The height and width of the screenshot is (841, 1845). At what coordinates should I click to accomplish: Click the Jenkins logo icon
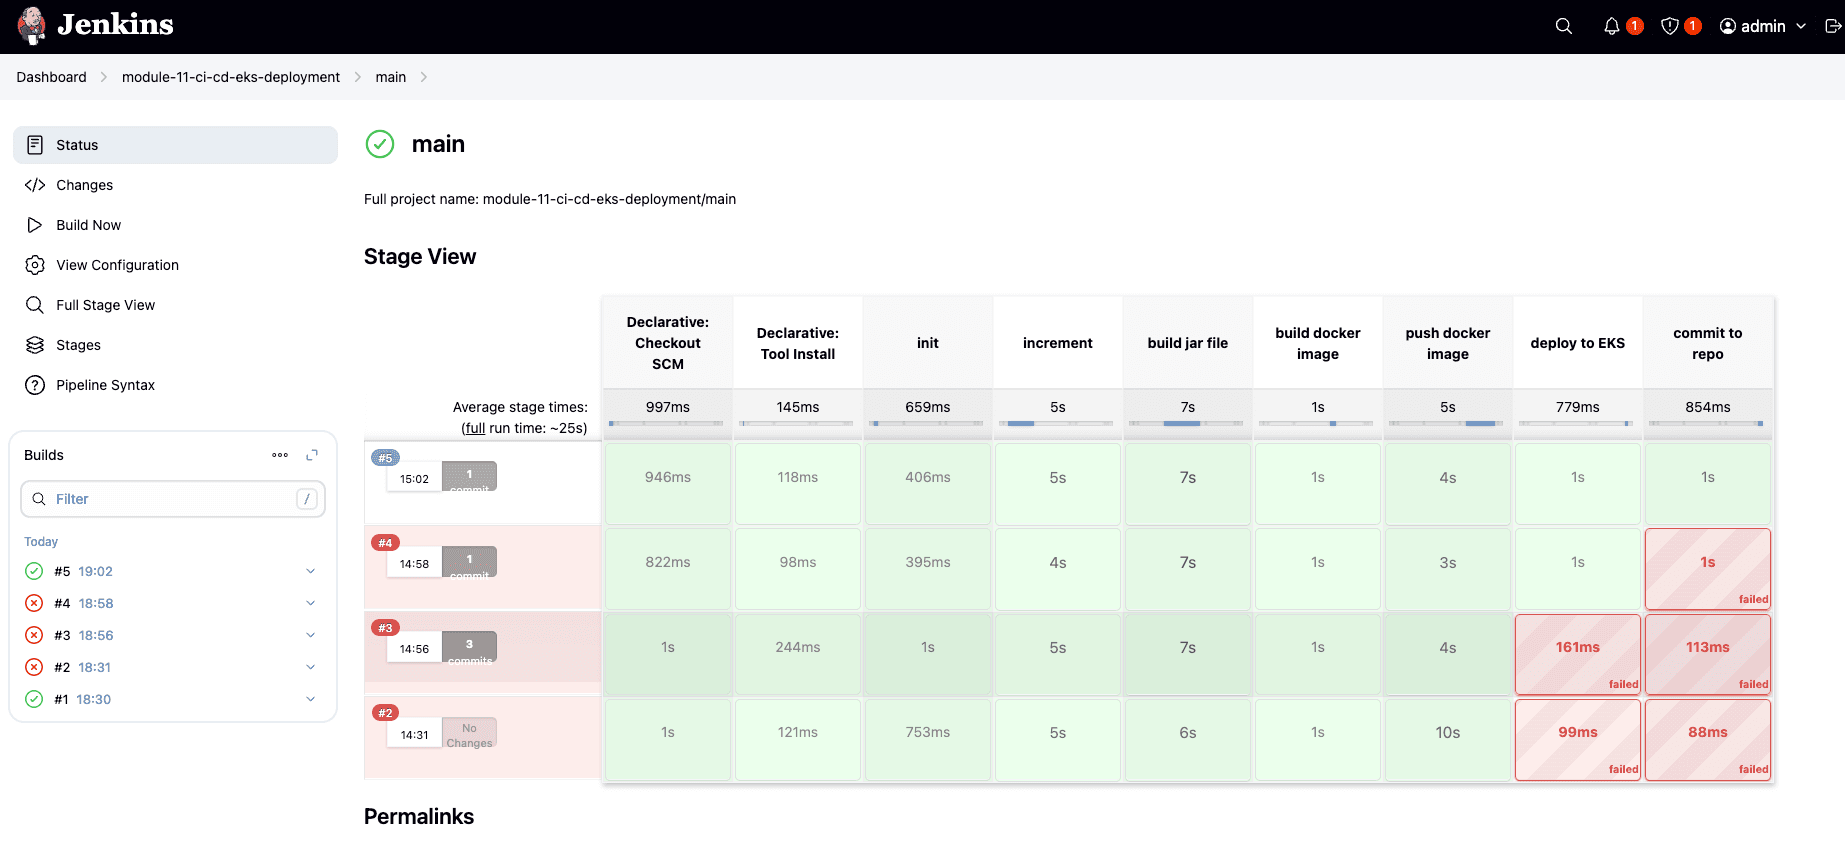click(x=32, y=26)
